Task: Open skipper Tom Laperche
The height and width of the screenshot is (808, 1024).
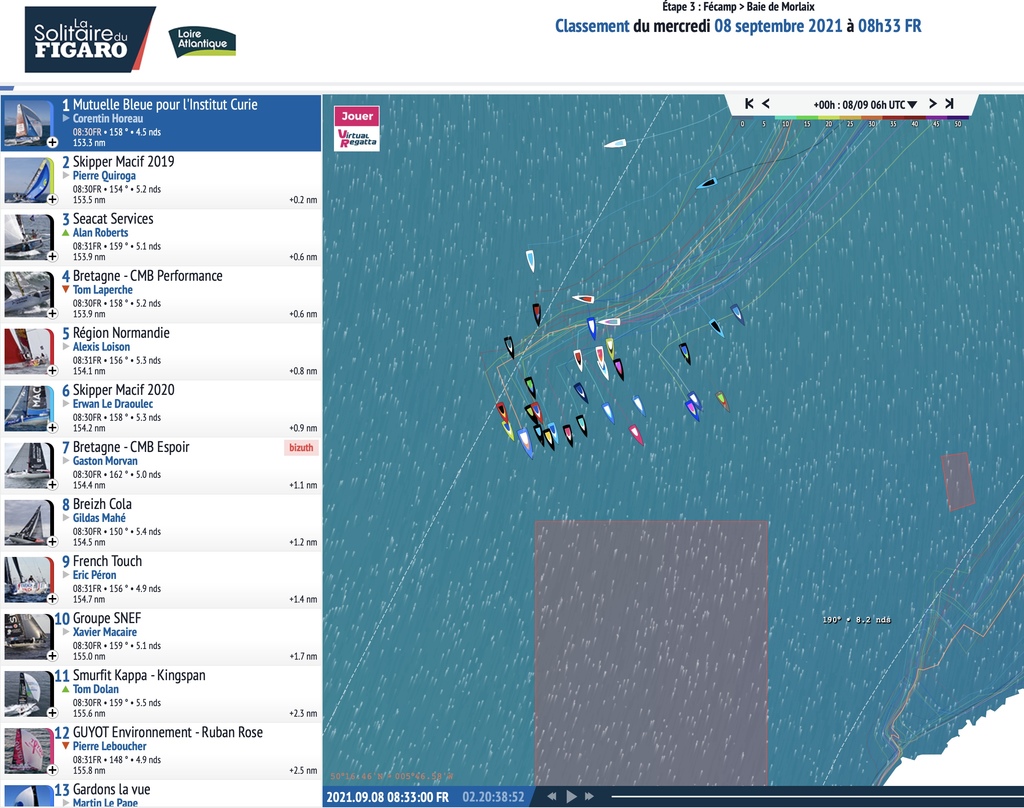Action: point(103,289)
